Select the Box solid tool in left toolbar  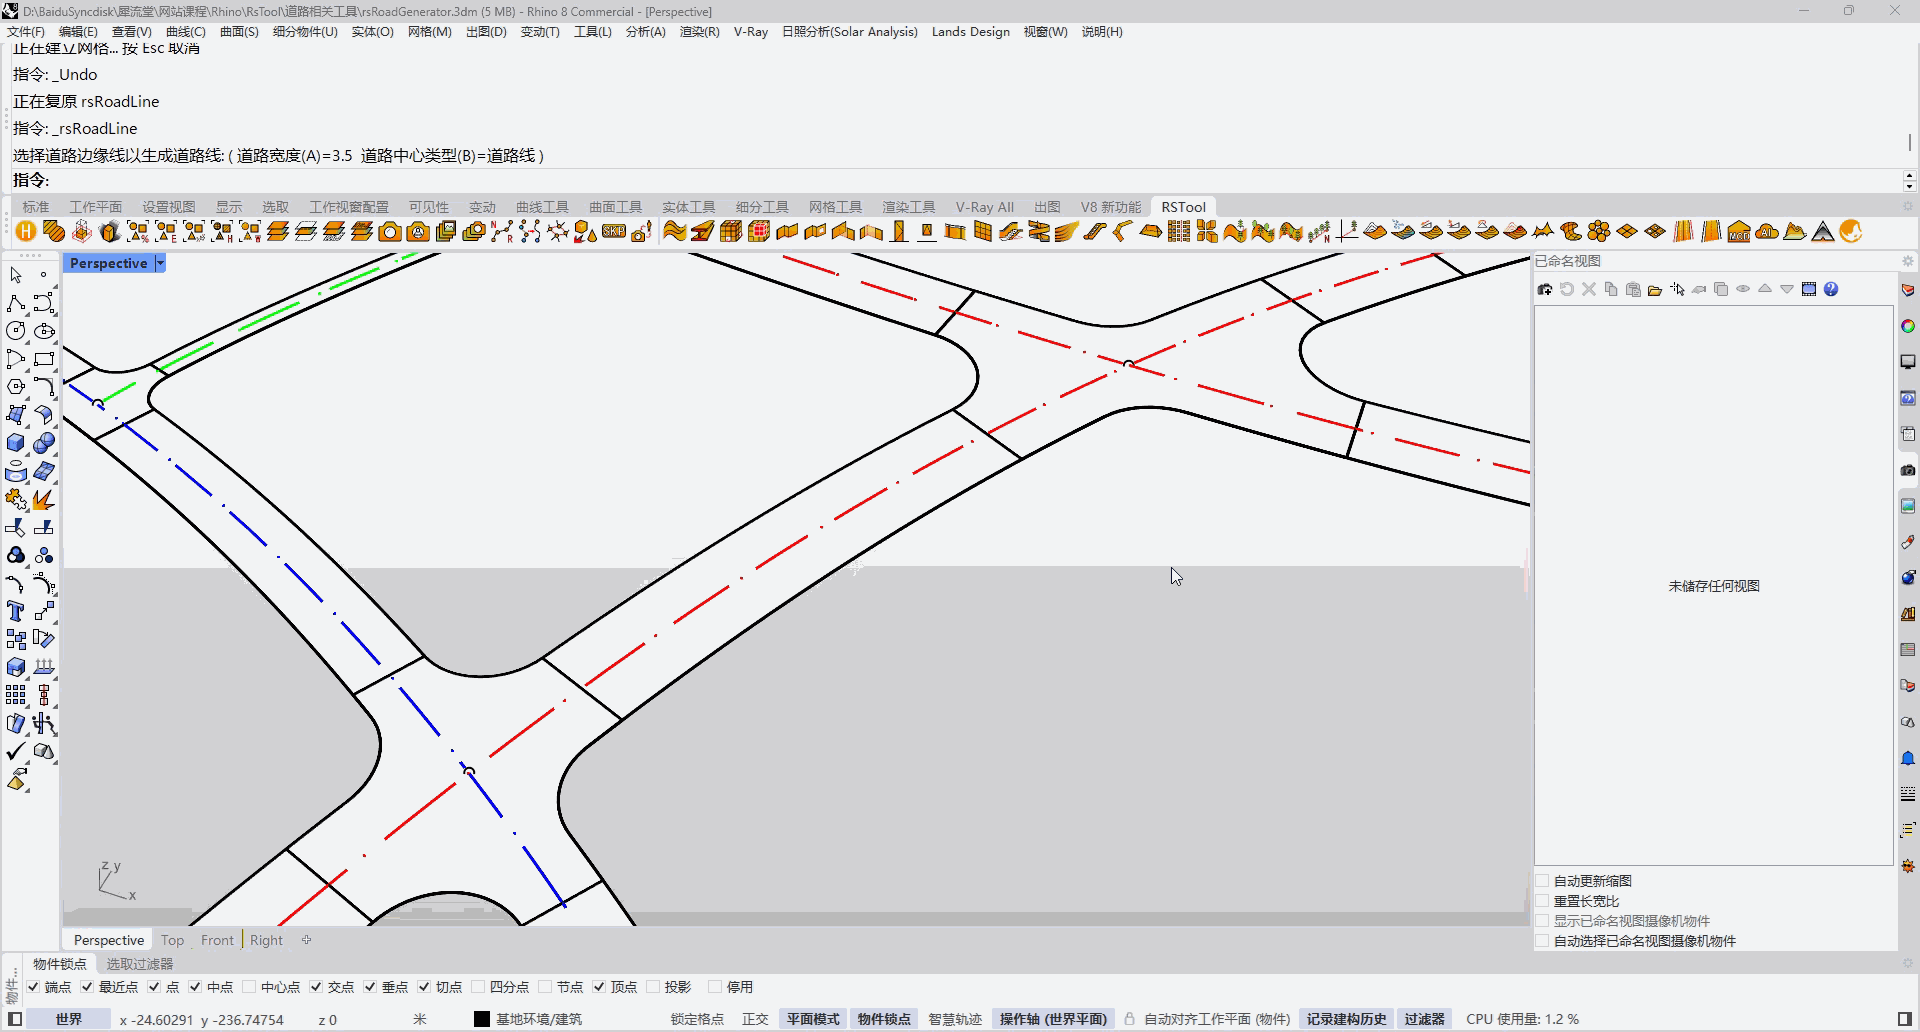point(16,443)
